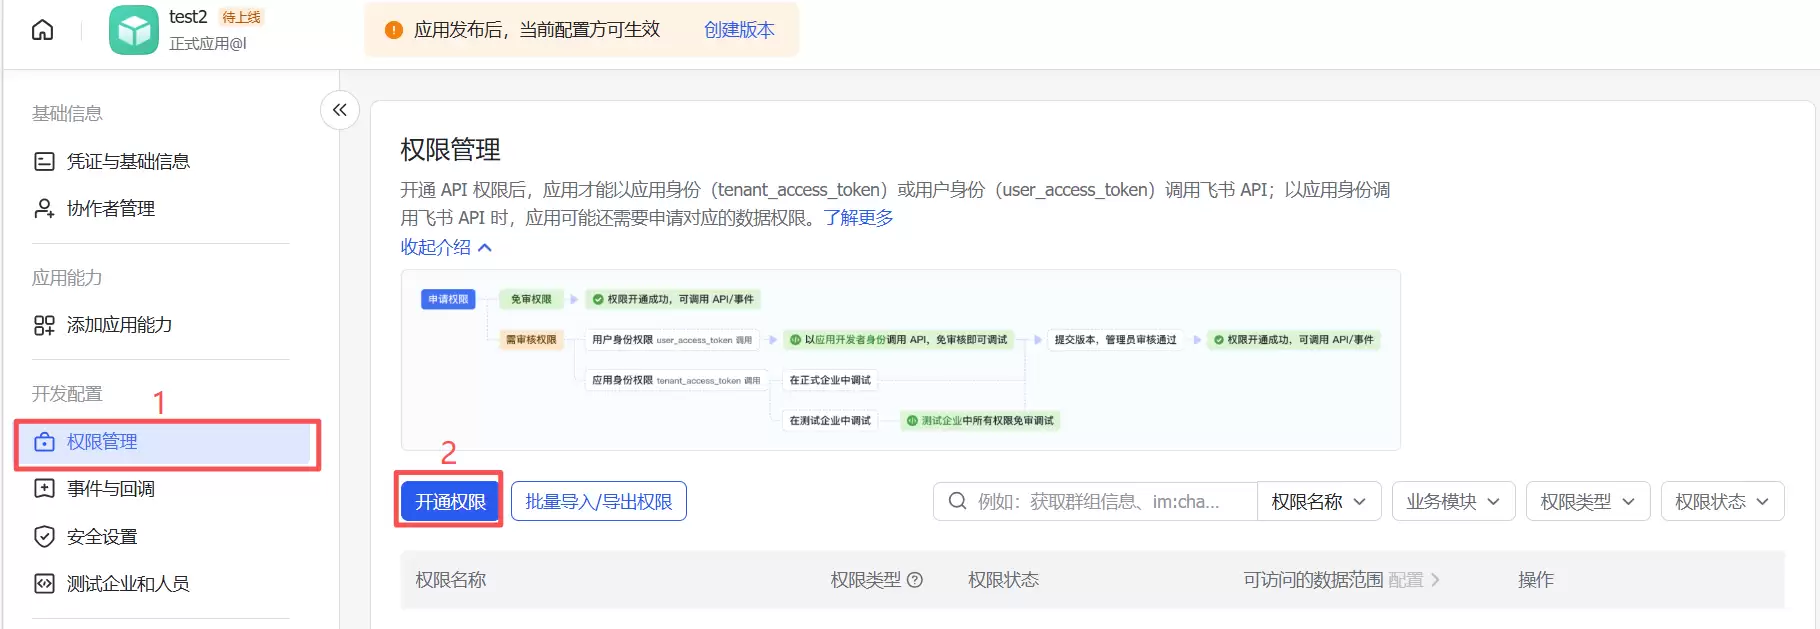Click the 安全设置 shield icon
Viewport: 1820px width, 629px height.
(x=44, y=537)
